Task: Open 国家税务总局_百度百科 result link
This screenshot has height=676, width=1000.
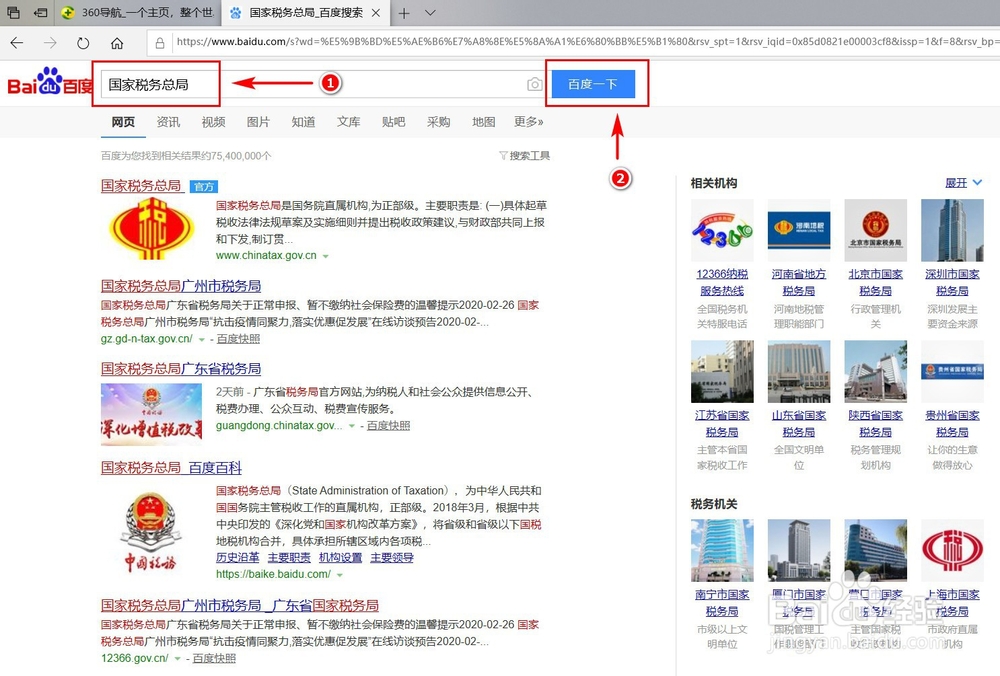Action: [x=172, y=467]
